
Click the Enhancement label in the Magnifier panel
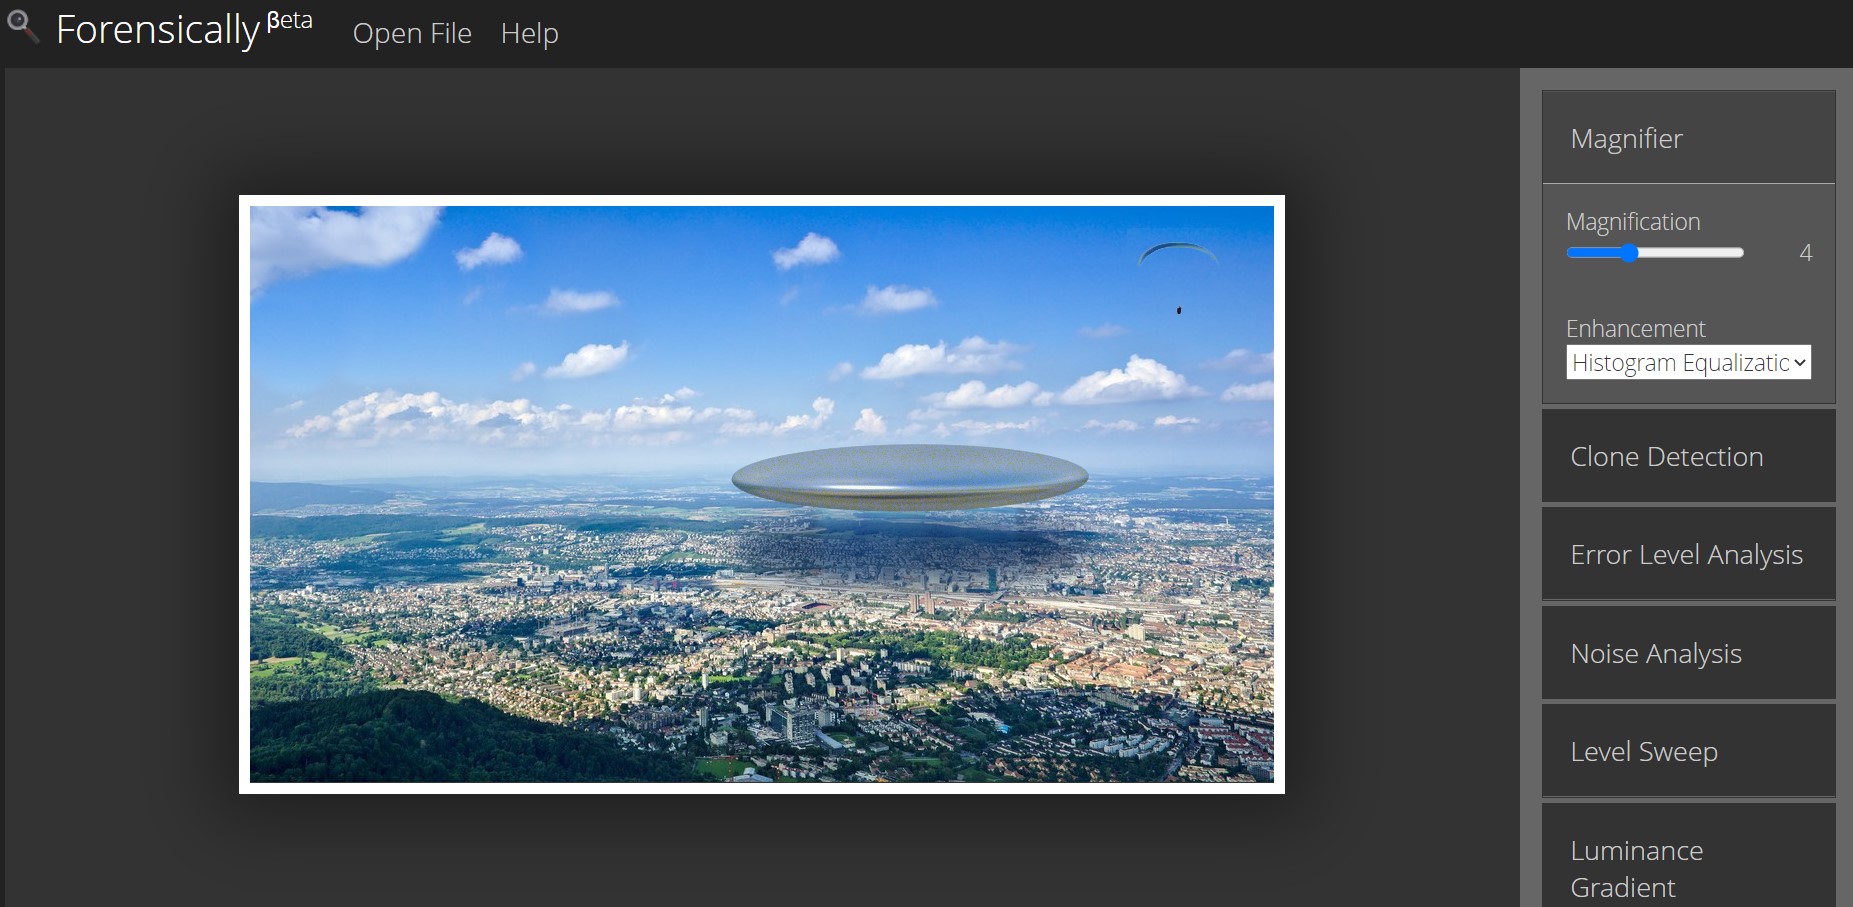click(1635, 328)
